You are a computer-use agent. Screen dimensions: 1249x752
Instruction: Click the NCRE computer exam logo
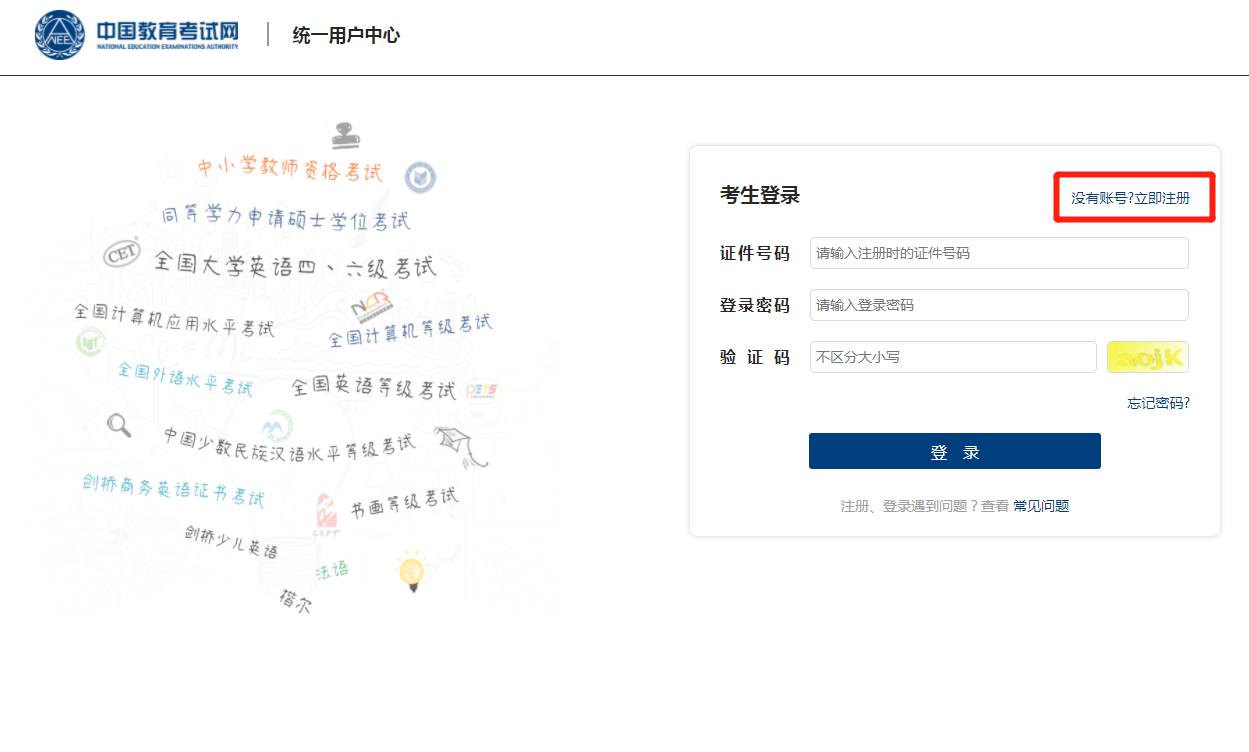370,307
